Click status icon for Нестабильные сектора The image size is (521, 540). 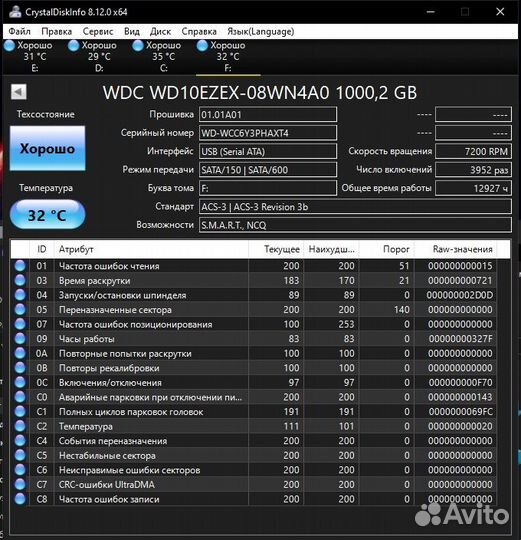pyautogui.click(x=20, y=455)
